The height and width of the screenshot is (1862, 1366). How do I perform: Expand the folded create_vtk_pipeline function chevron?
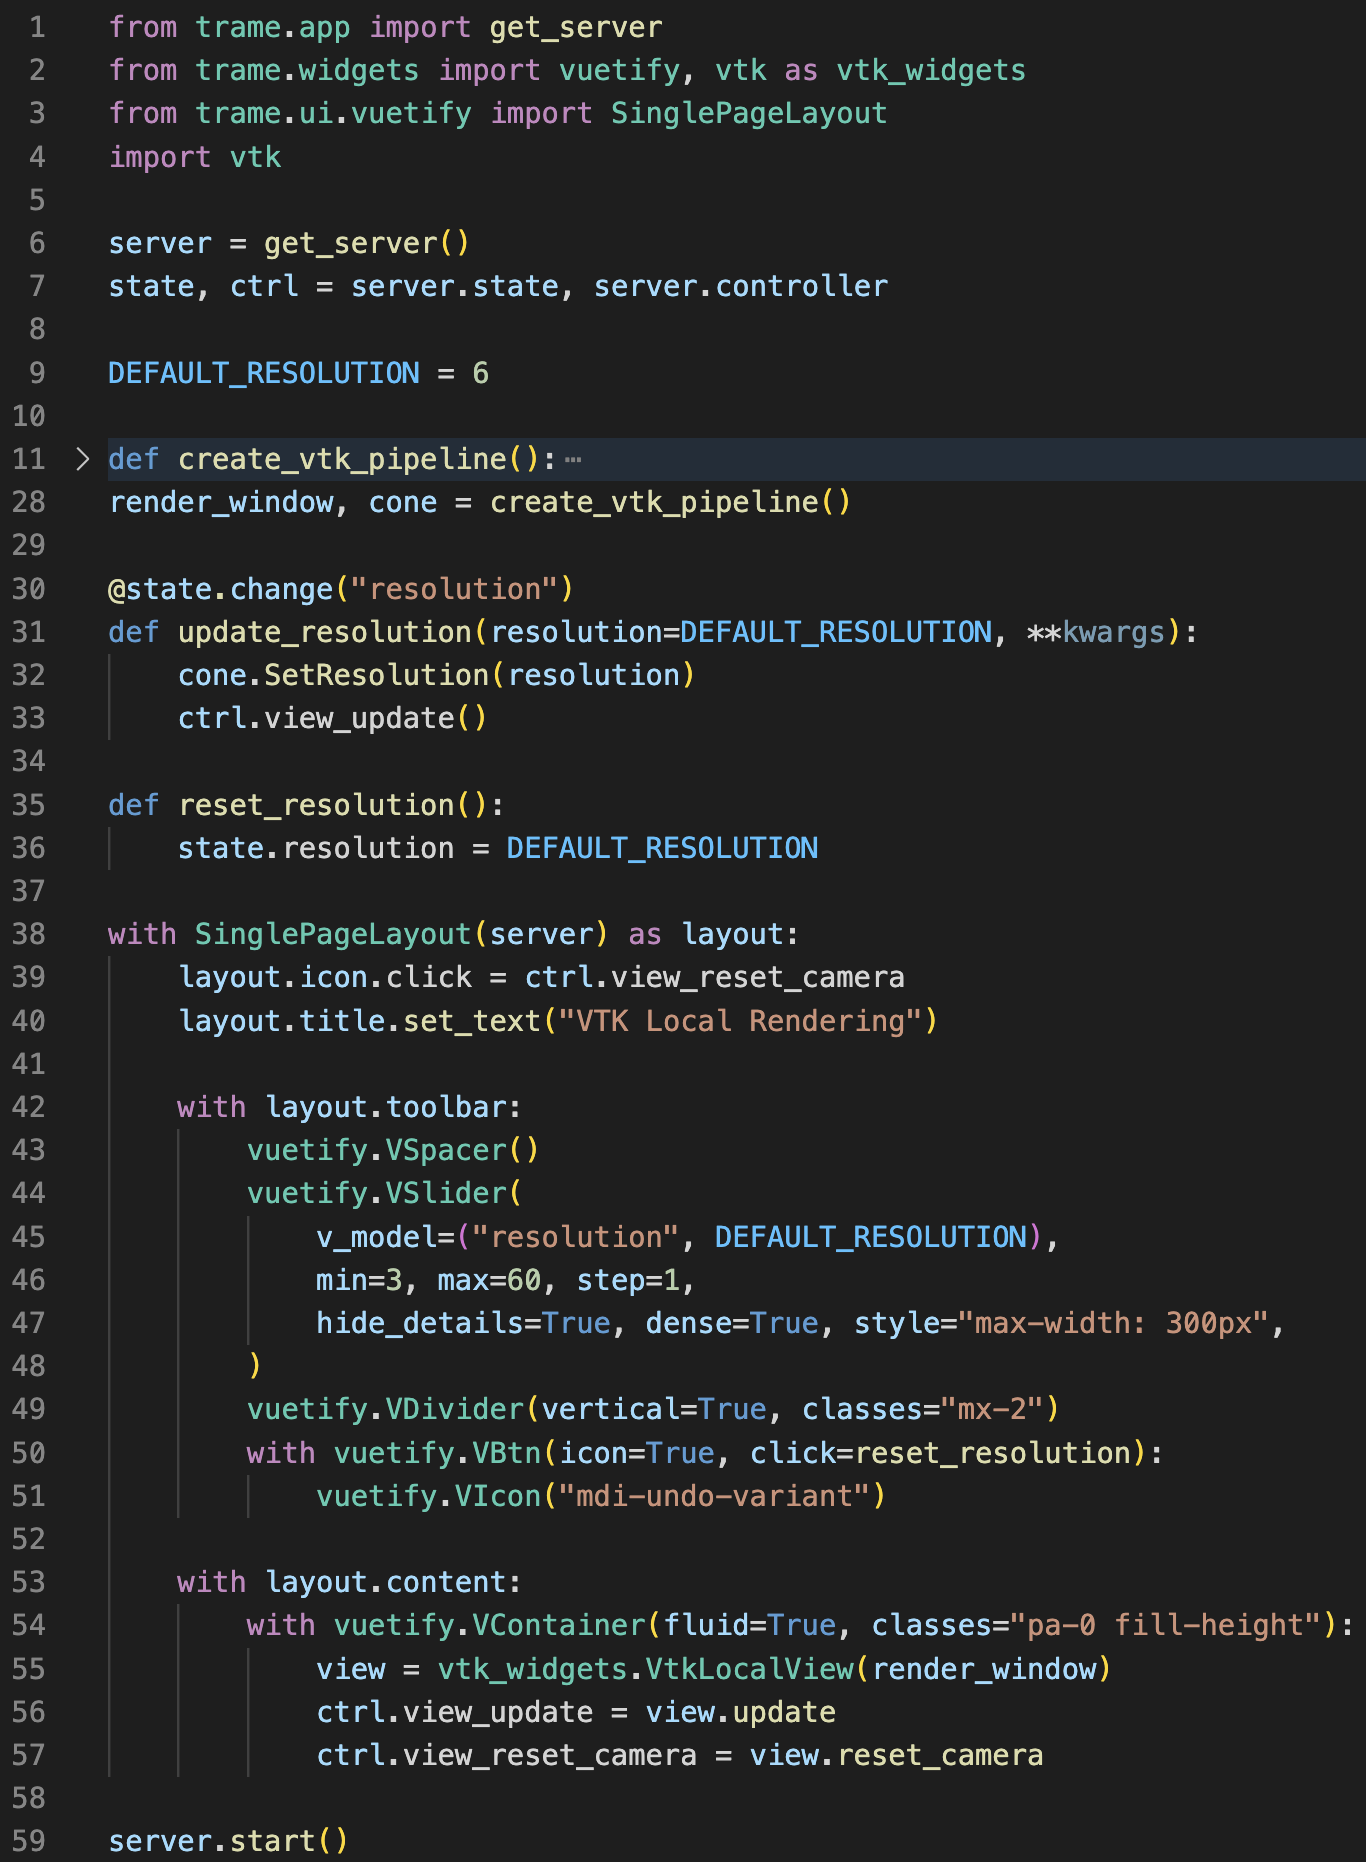click(x=83, y=459)
